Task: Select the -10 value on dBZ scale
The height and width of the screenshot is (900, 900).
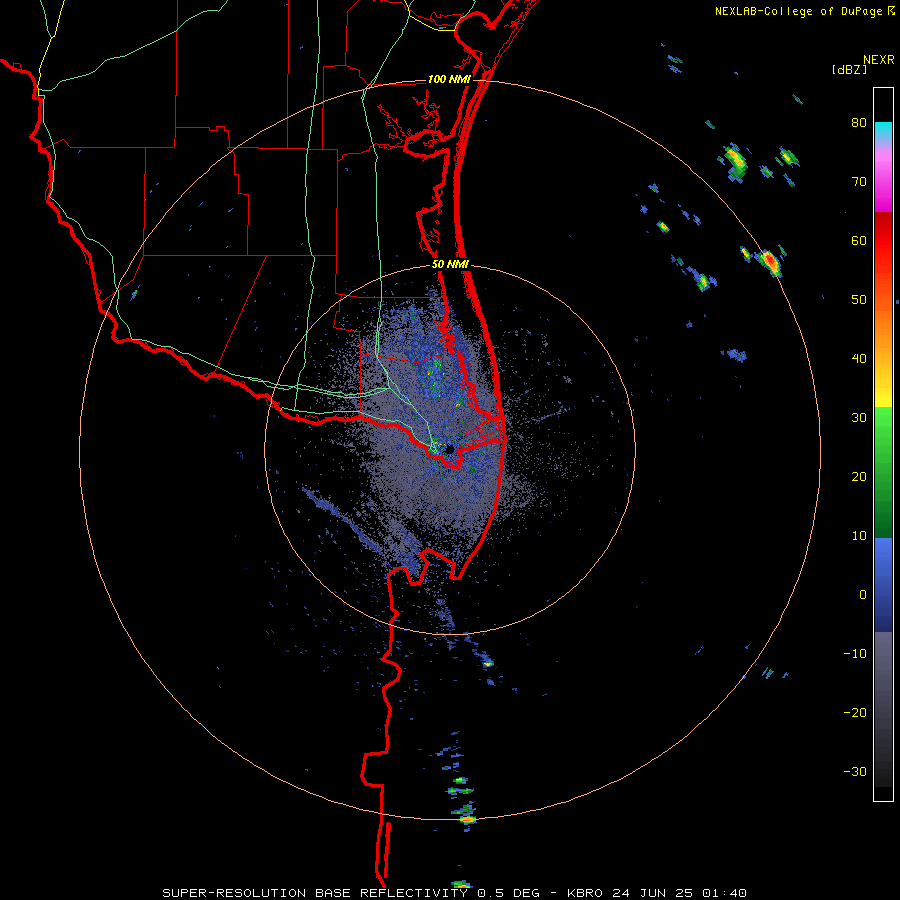Action: pyautogui.click(x=855, y=654)
